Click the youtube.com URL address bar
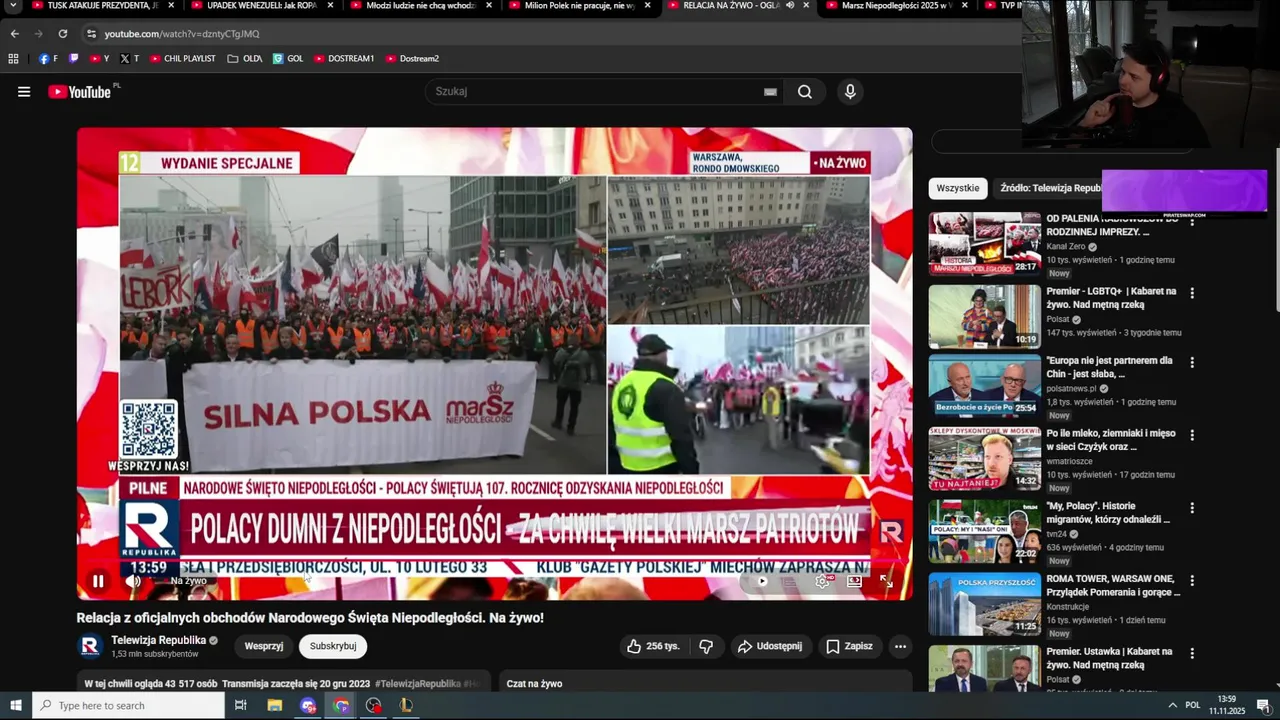Viewport: 1280px width, 720px height. coord(182,34)
